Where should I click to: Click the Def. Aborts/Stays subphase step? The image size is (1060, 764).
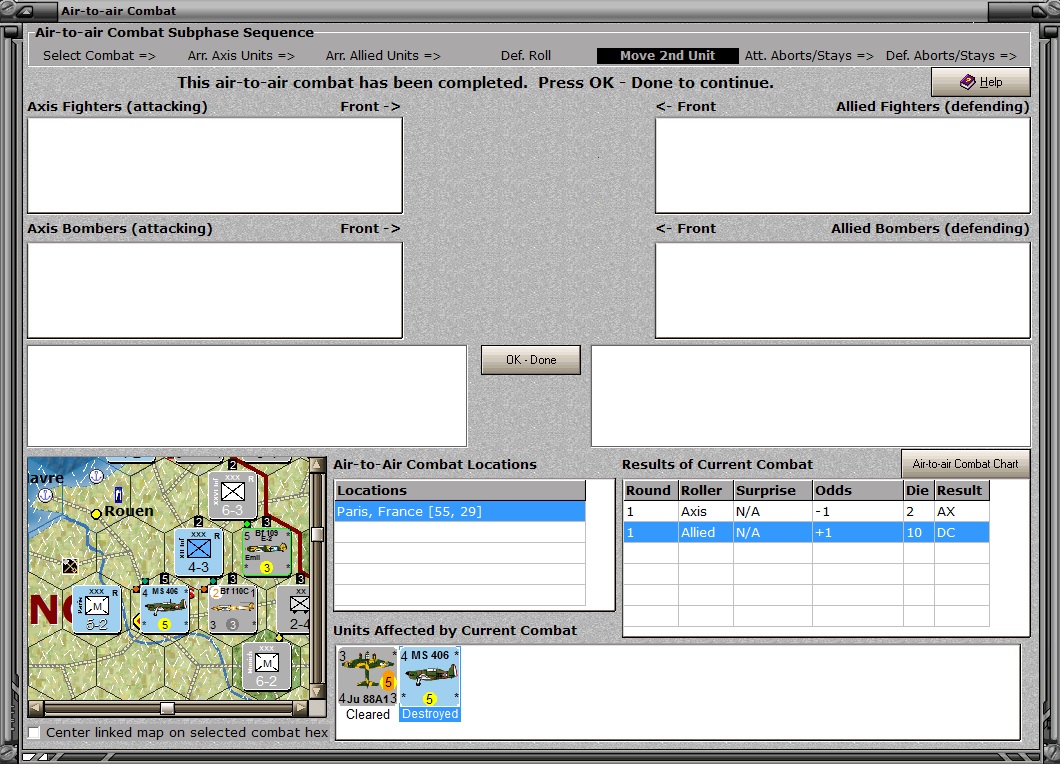(x=951, y=55)
